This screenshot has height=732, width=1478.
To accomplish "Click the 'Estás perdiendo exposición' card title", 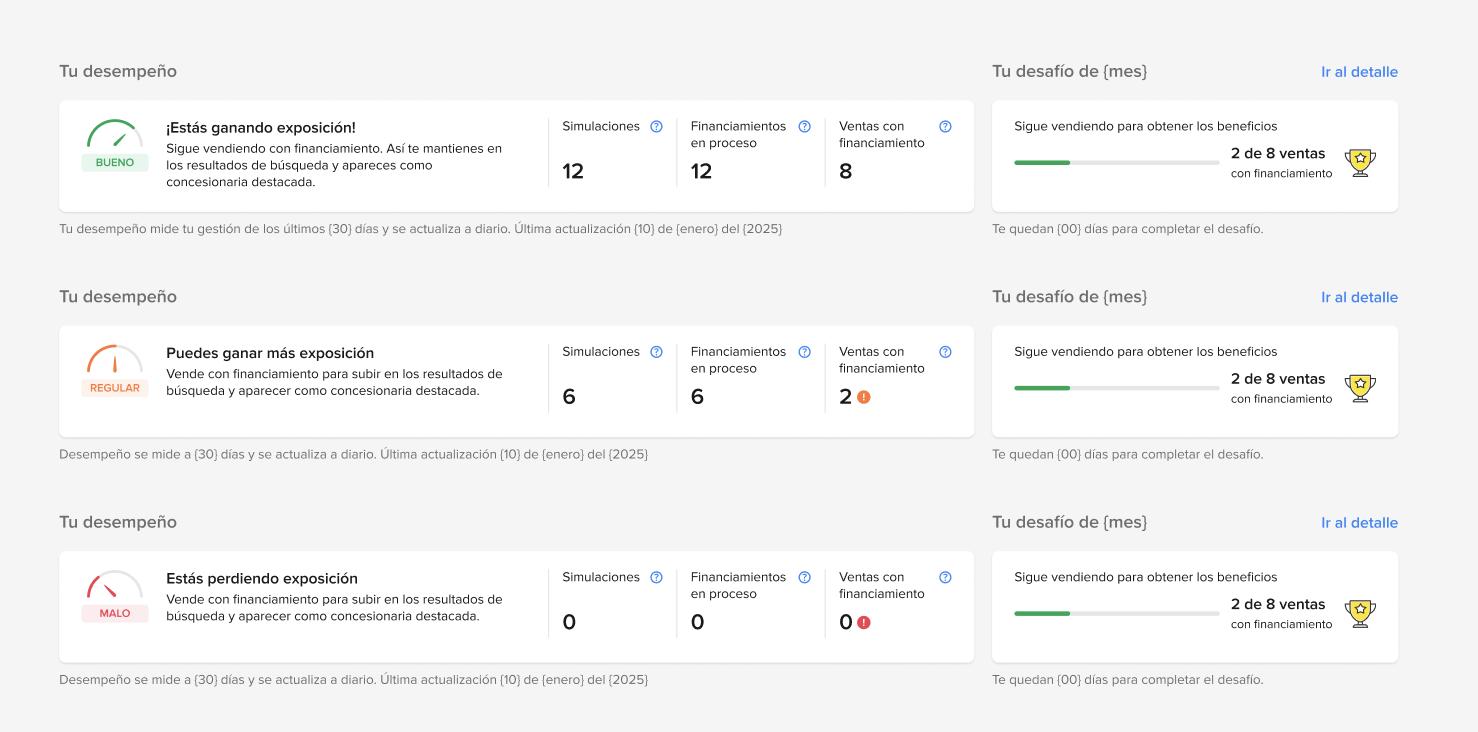I will point(262,579).
